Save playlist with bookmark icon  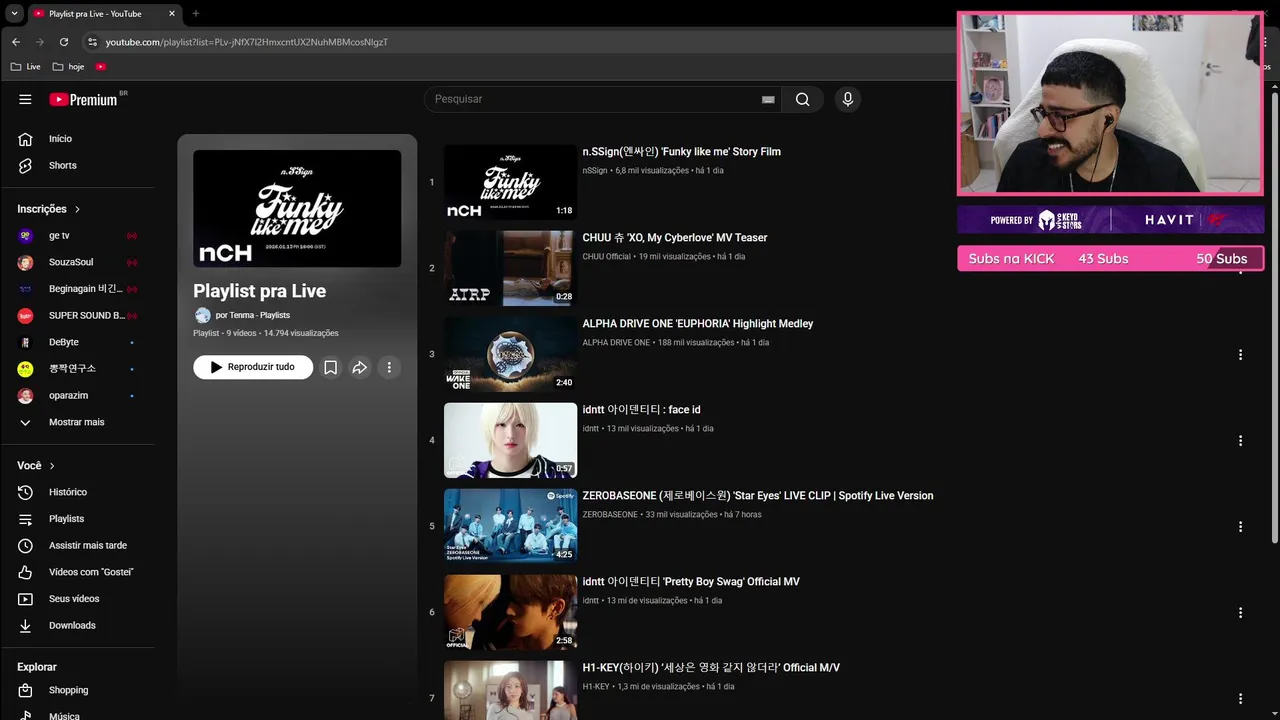click(x=330, y=367)
